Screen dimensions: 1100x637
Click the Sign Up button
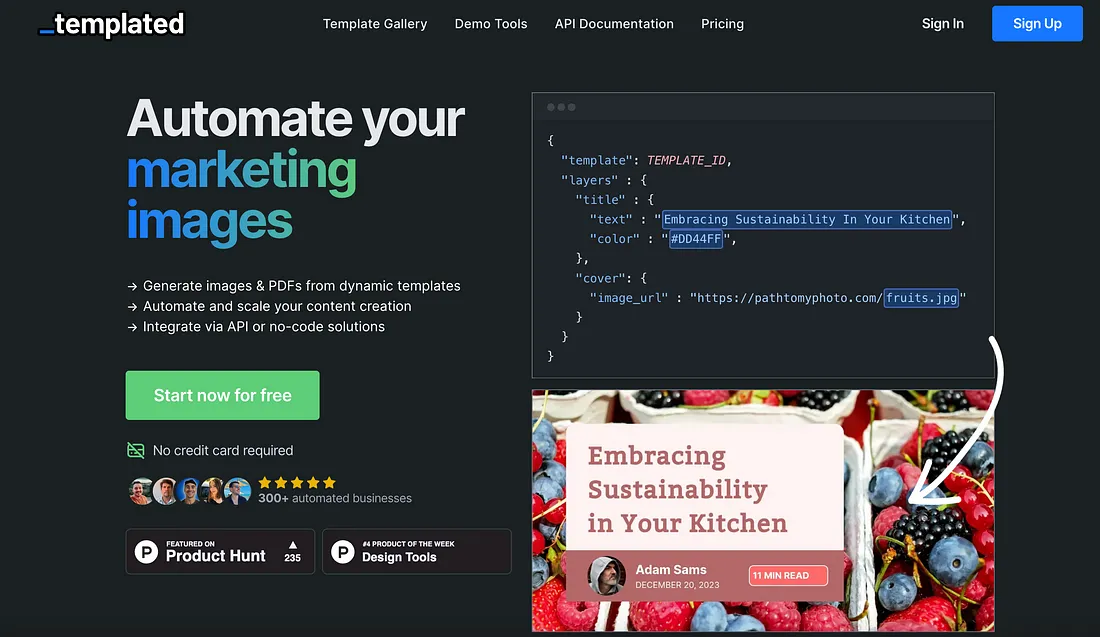pos(1037,23)
